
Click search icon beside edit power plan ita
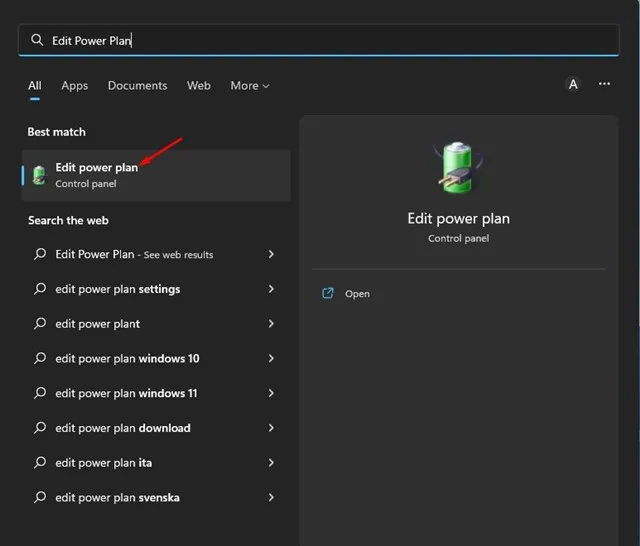click(x=40, y=462)
